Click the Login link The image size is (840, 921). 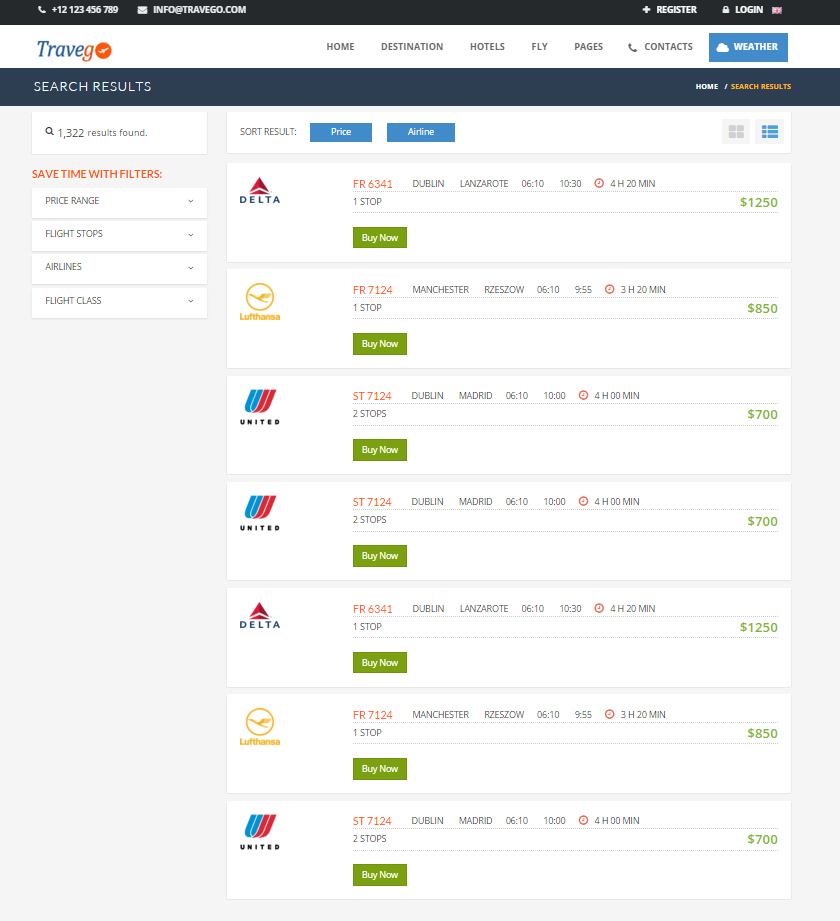coord(742,10)
